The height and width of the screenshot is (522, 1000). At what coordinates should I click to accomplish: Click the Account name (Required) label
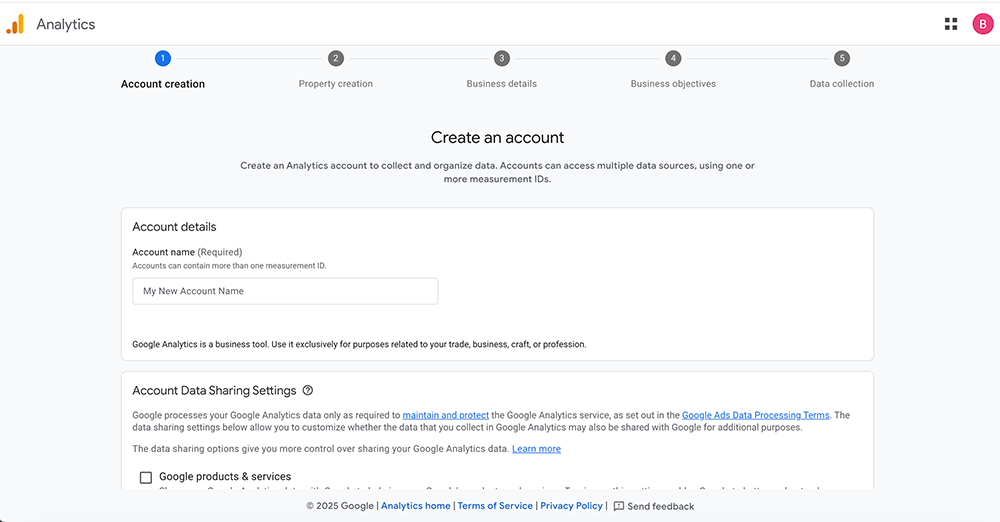(187, 252)
